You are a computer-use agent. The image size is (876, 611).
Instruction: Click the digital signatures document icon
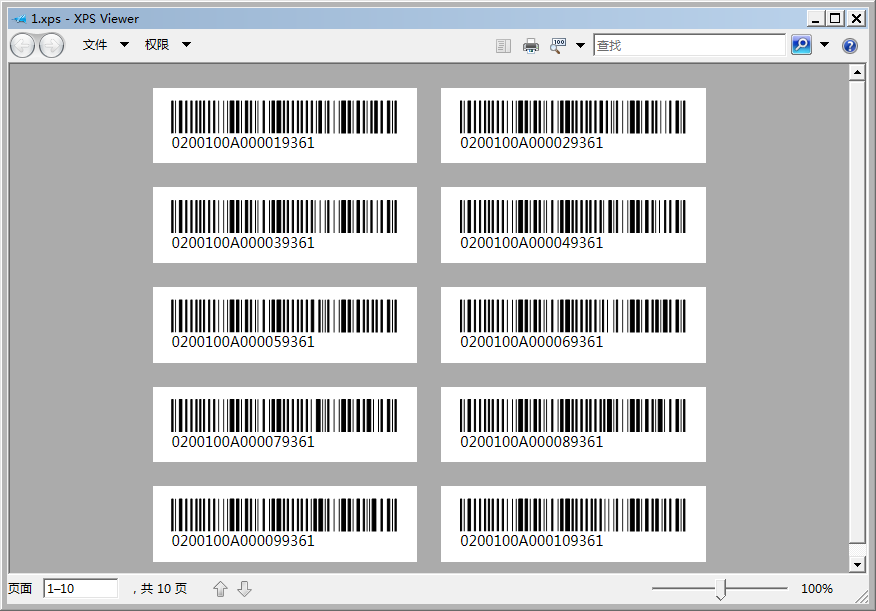click(503, 45)
